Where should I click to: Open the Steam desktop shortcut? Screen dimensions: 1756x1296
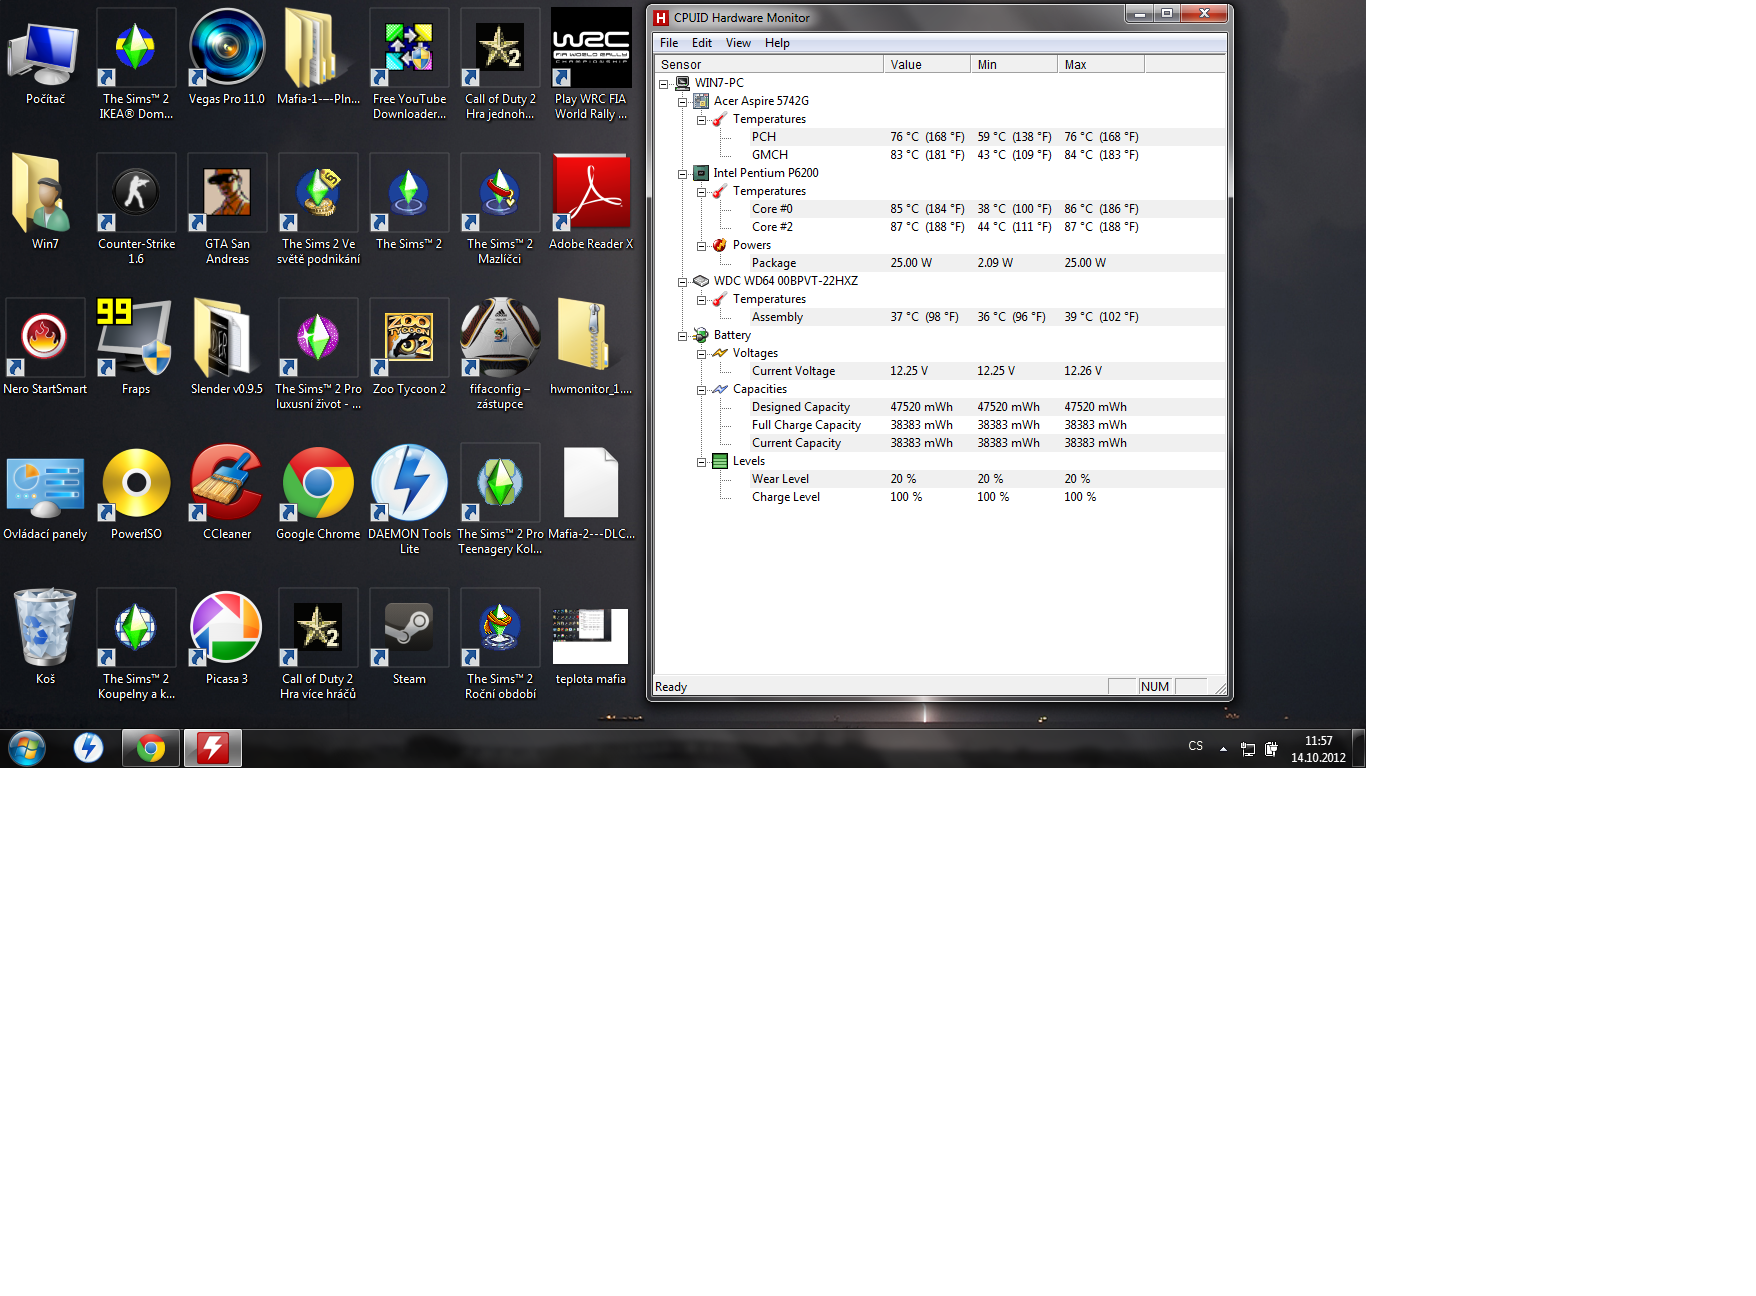tap(409, 632)
